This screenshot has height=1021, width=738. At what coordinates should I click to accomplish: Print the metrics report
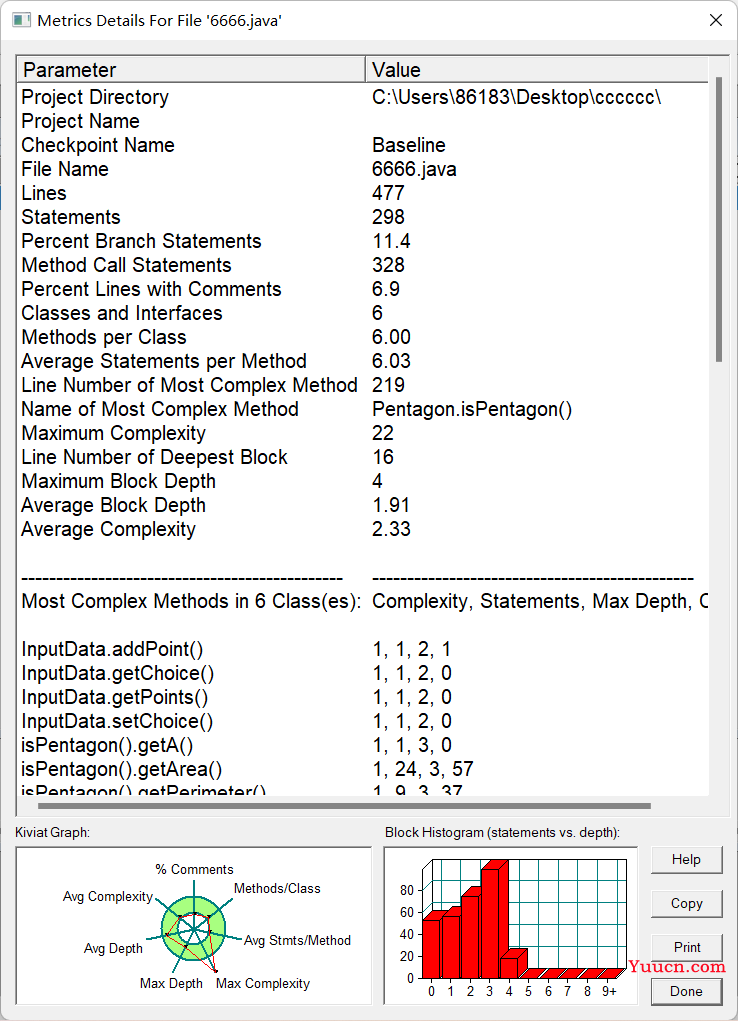click(x=687, y=947)
